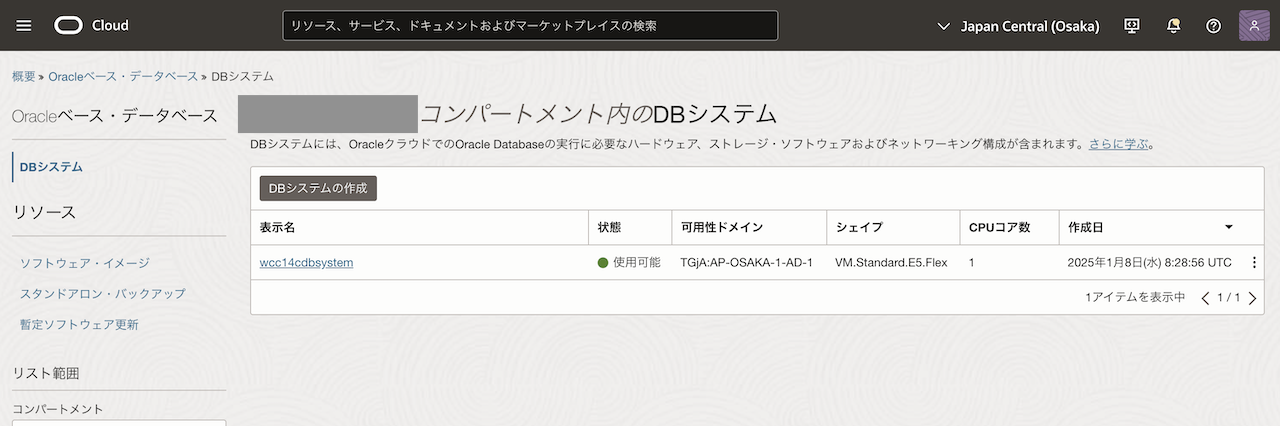Click the シェイプ column header

tap(859, 228)
